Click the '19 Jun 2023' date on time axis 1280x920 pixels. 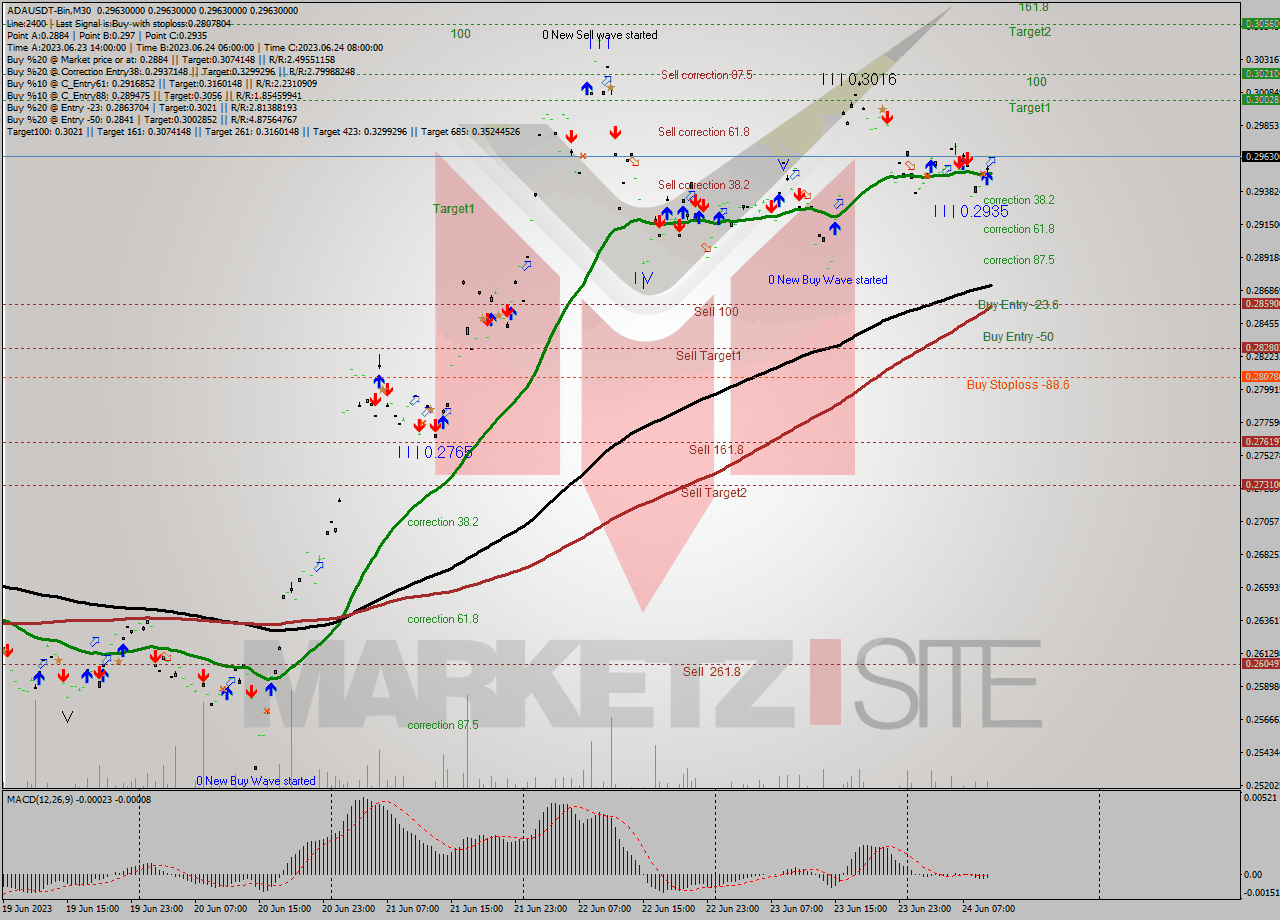click(27, 909)
